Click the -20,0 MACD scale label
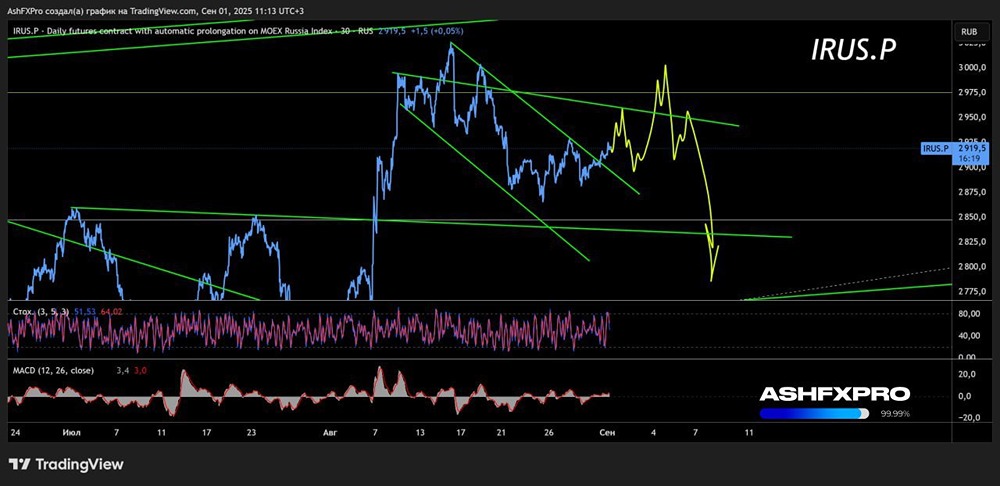 tap(967, 418)
